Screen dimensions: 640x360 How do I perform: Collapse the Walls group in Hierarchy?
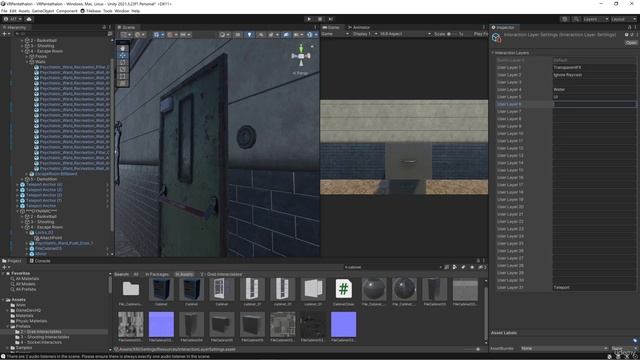[x=27, y=62]
